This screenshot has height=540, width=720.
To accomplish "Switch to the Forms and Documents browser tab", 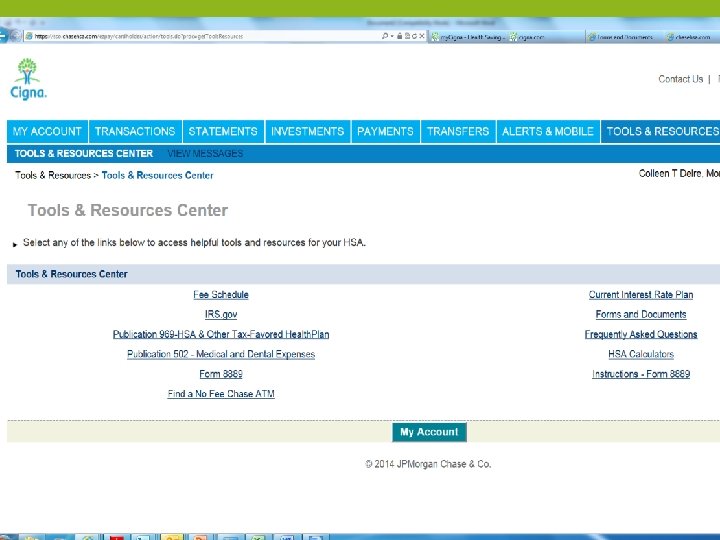I will [x=625, y=37].
